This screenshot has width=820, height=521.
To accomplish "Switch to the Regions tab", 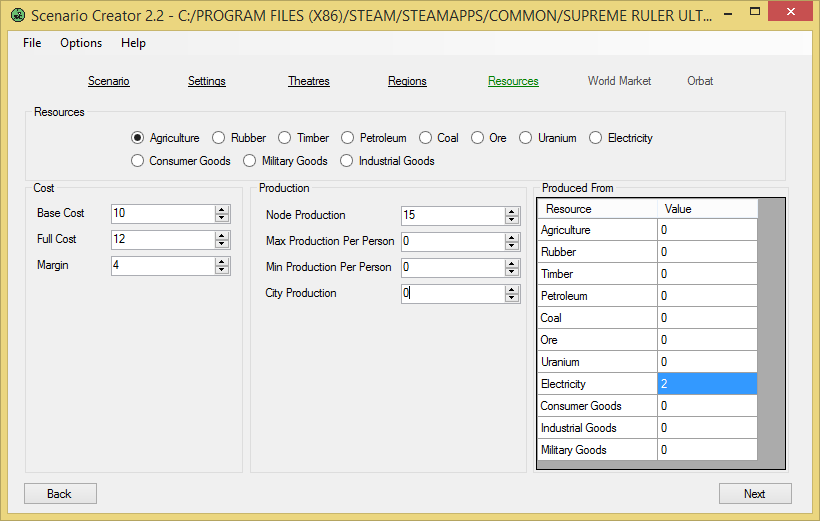I will click(407, 81).
